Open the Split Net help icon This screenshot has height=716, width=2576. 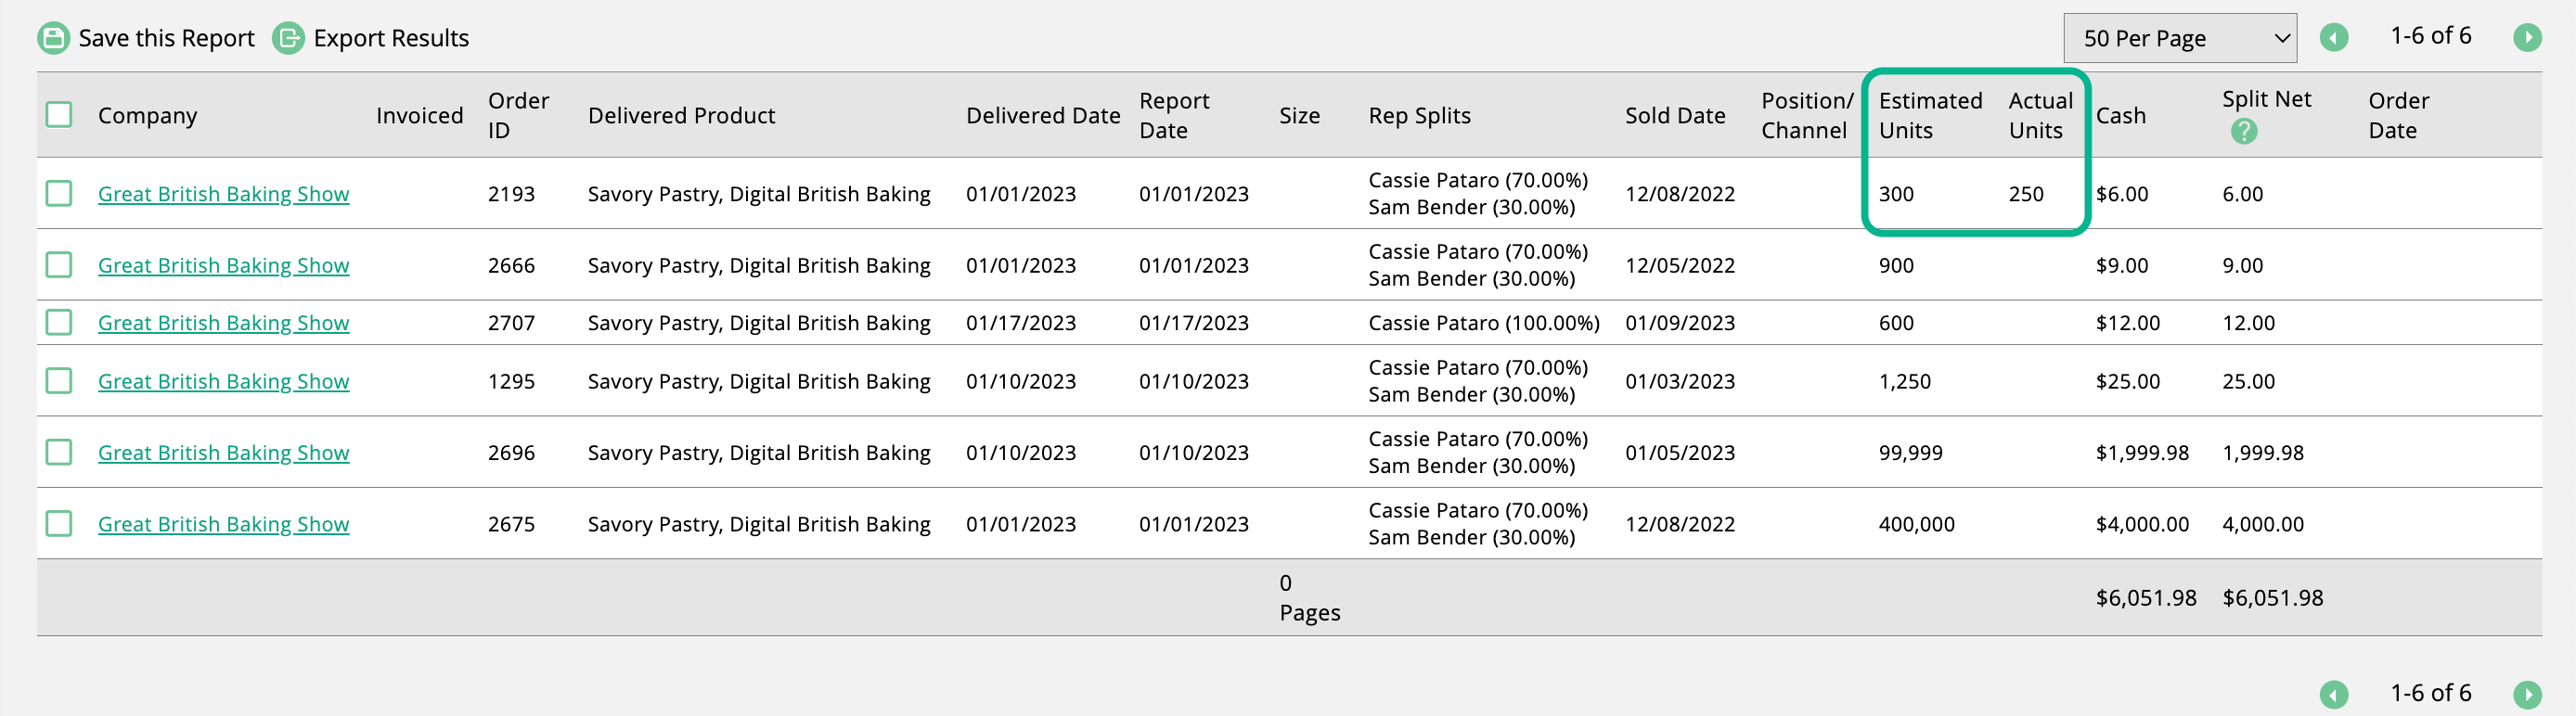point(2244,131)
